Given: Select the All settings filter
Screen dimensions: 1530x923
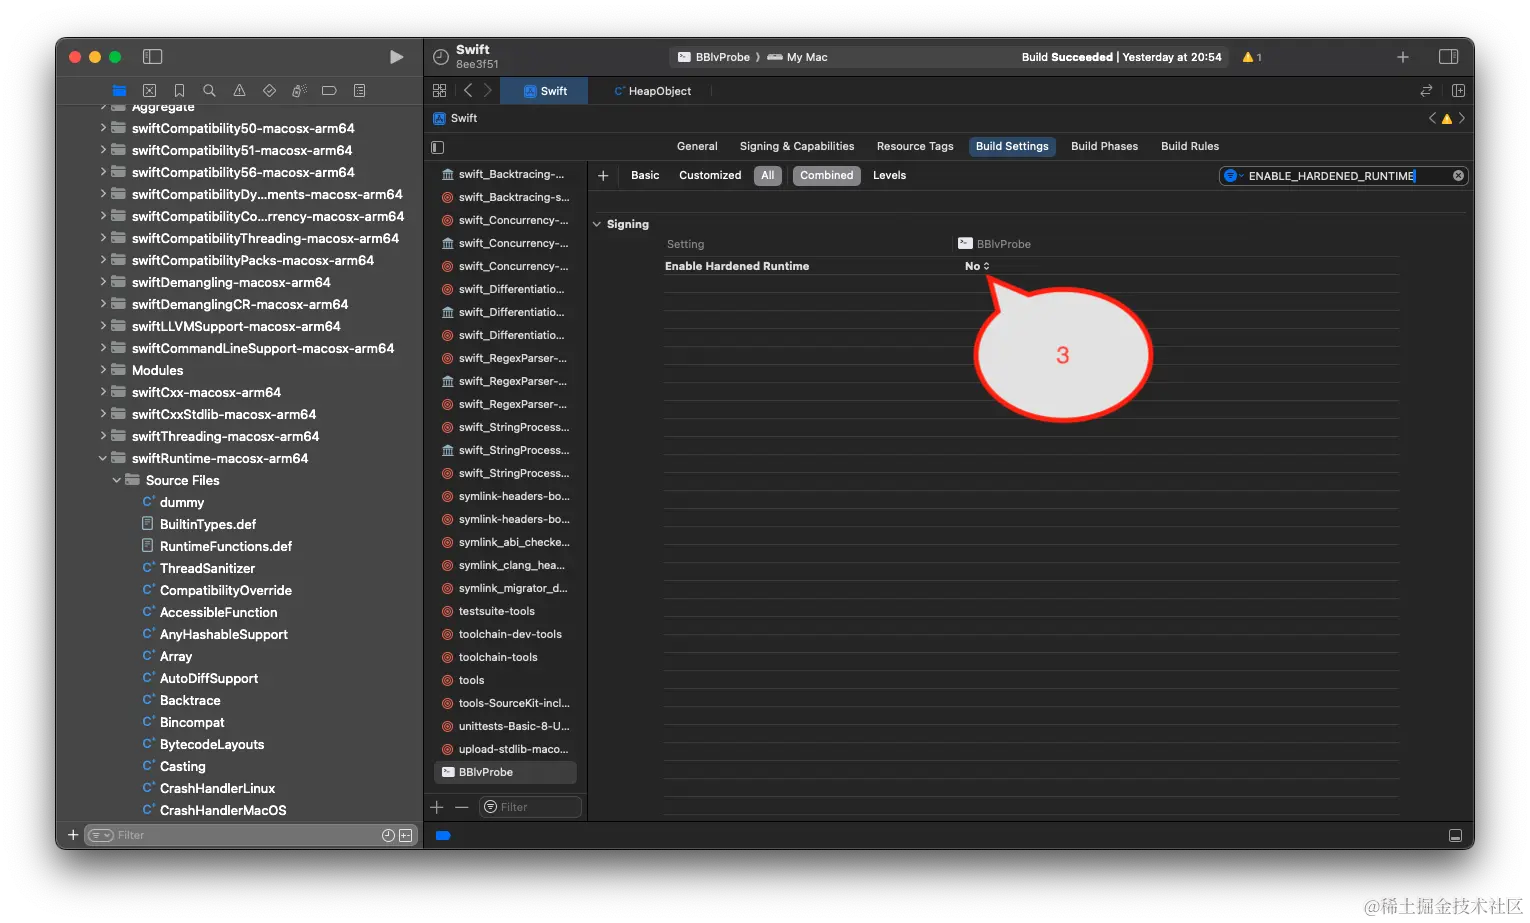Looking at the screenshot, I should tap(768, 175).
